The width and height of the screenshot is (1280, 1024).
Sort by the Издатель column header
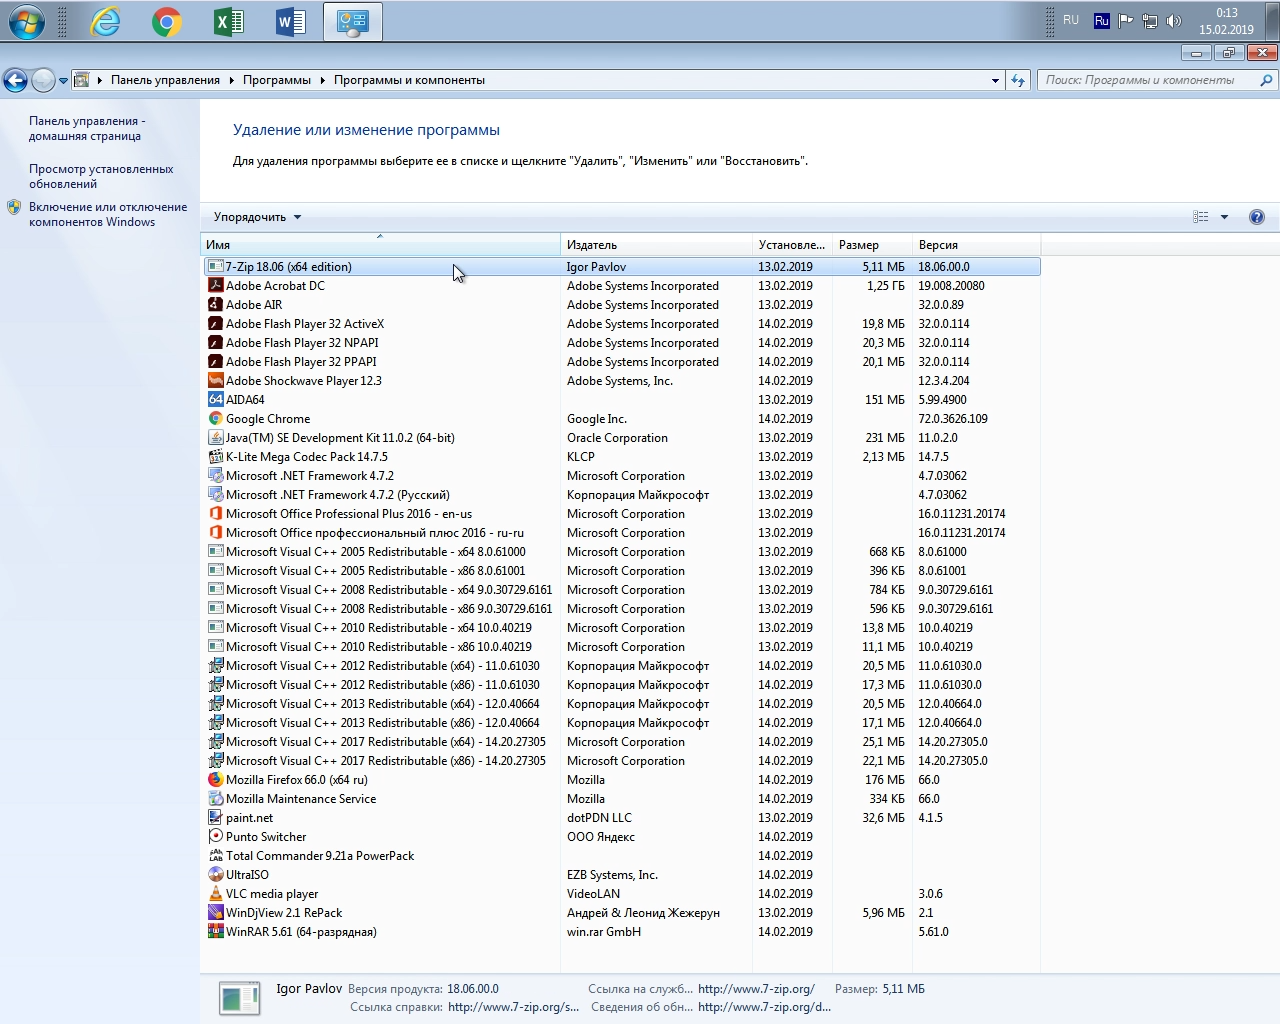click(x=656, y=245)
